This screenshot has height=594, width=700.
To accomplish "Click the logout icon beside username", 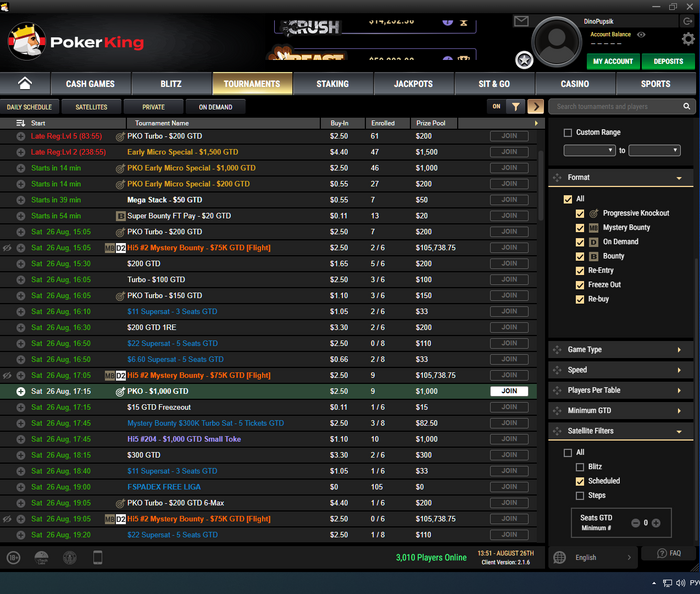I will (687, 21).
